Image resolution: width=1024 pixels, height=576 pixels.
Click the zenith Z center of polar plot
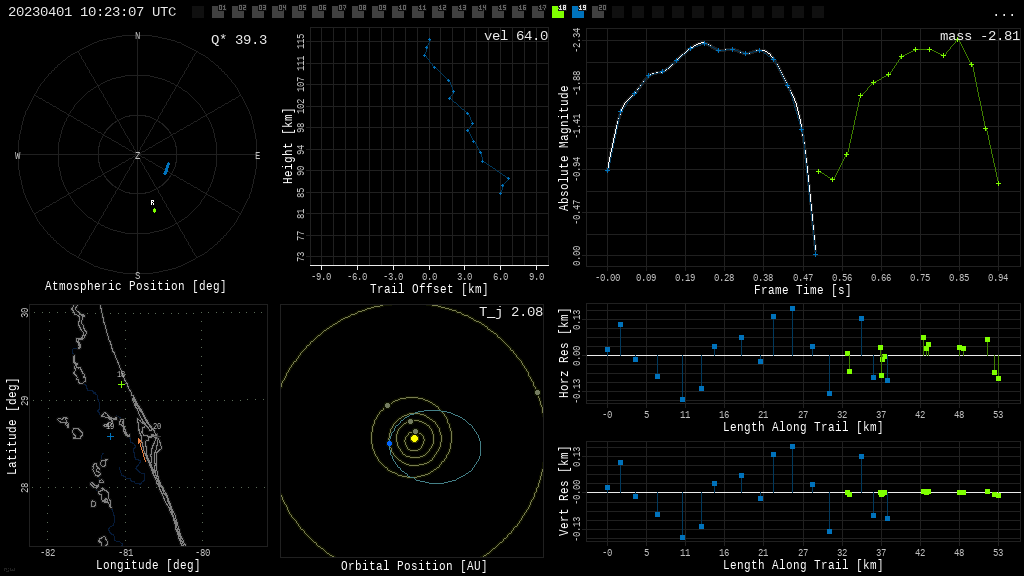[x=138, y=156]
